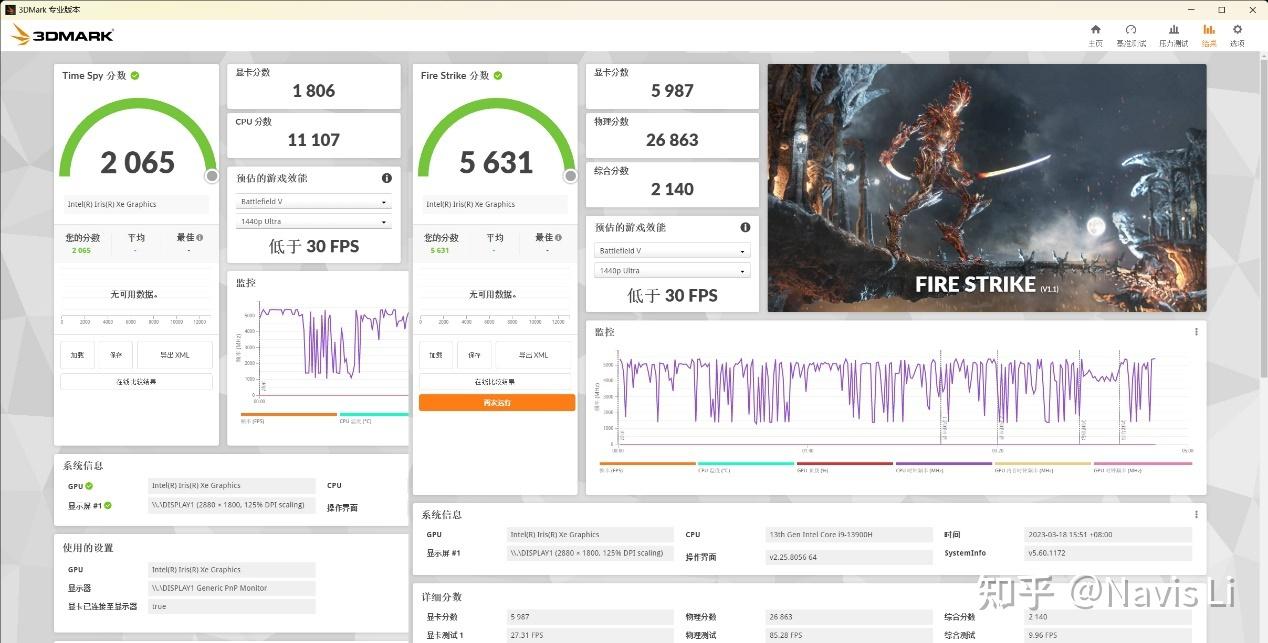Click 导出 XML button under Fire Strike
1268x643 pixels.
pos(534,355)
